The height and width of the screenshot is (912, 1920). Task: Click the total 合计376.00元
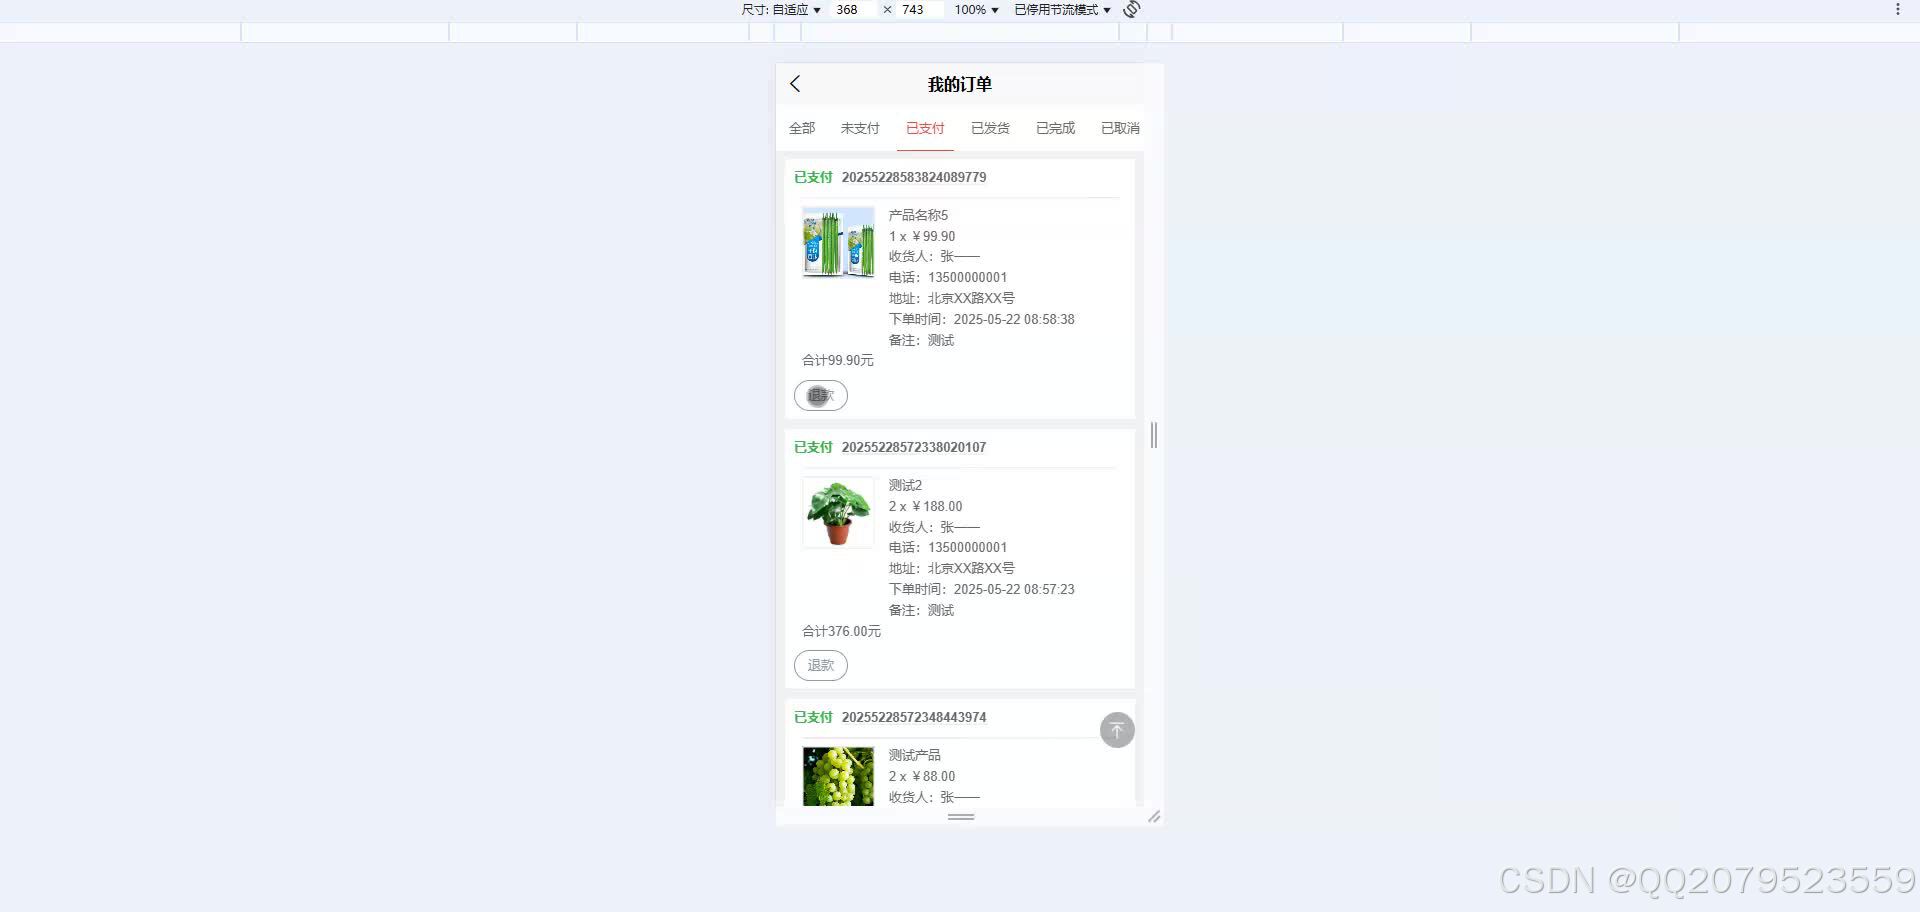[x=842, y=632]
